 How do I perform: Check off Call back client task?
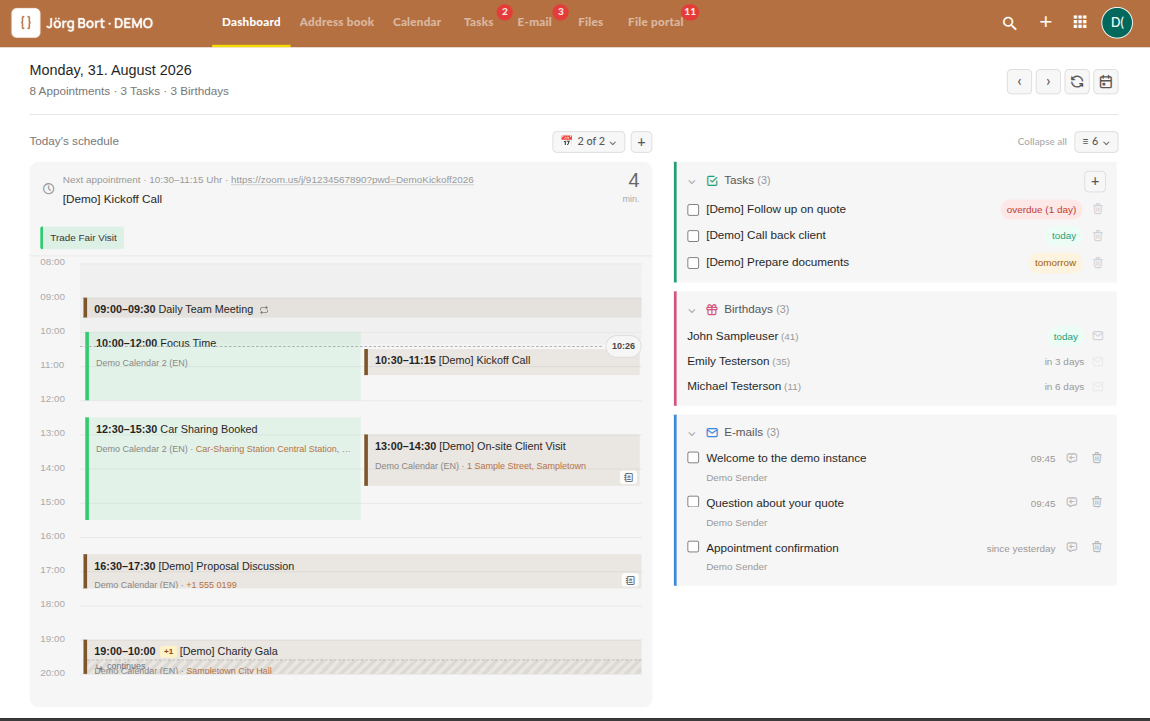tap(693, 236)
